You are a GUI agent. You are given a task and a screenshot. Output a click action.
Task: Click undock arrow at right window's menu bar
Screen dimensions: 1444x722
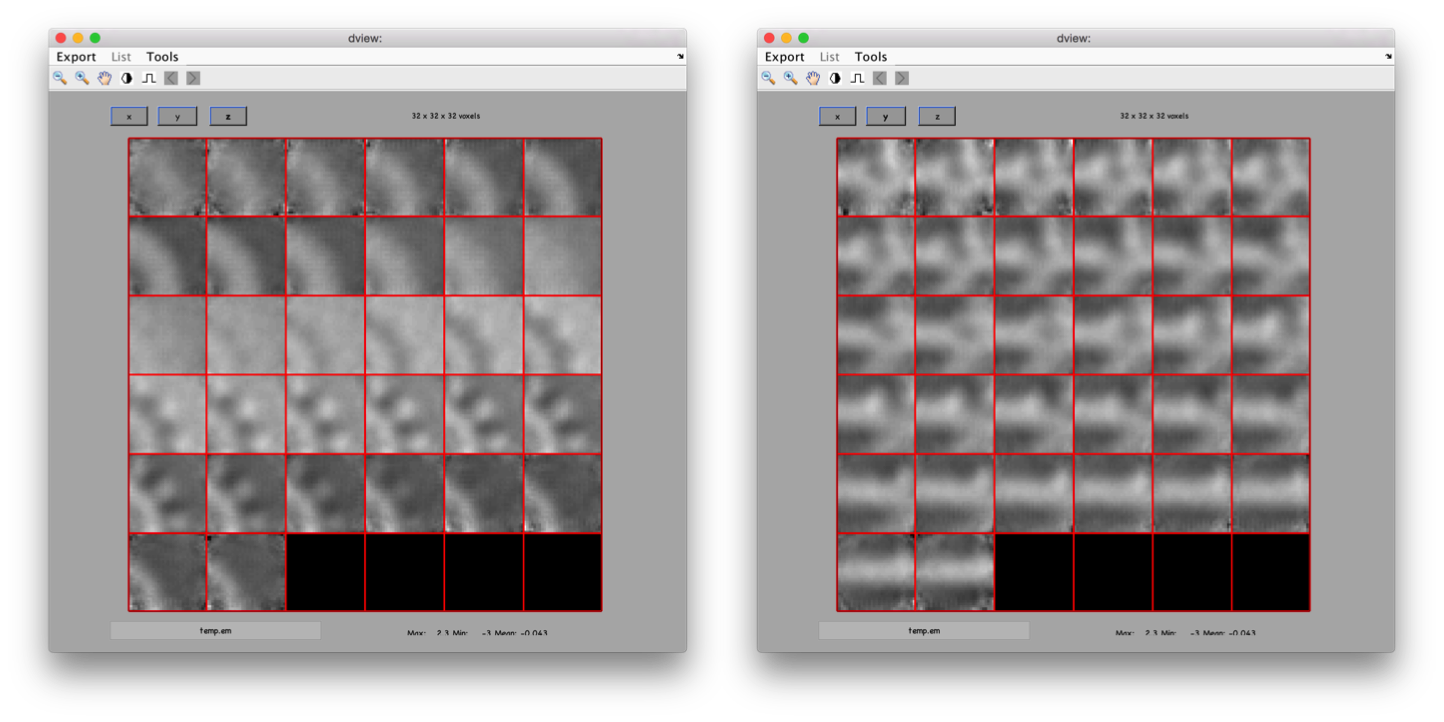[x=1388, y=57]
